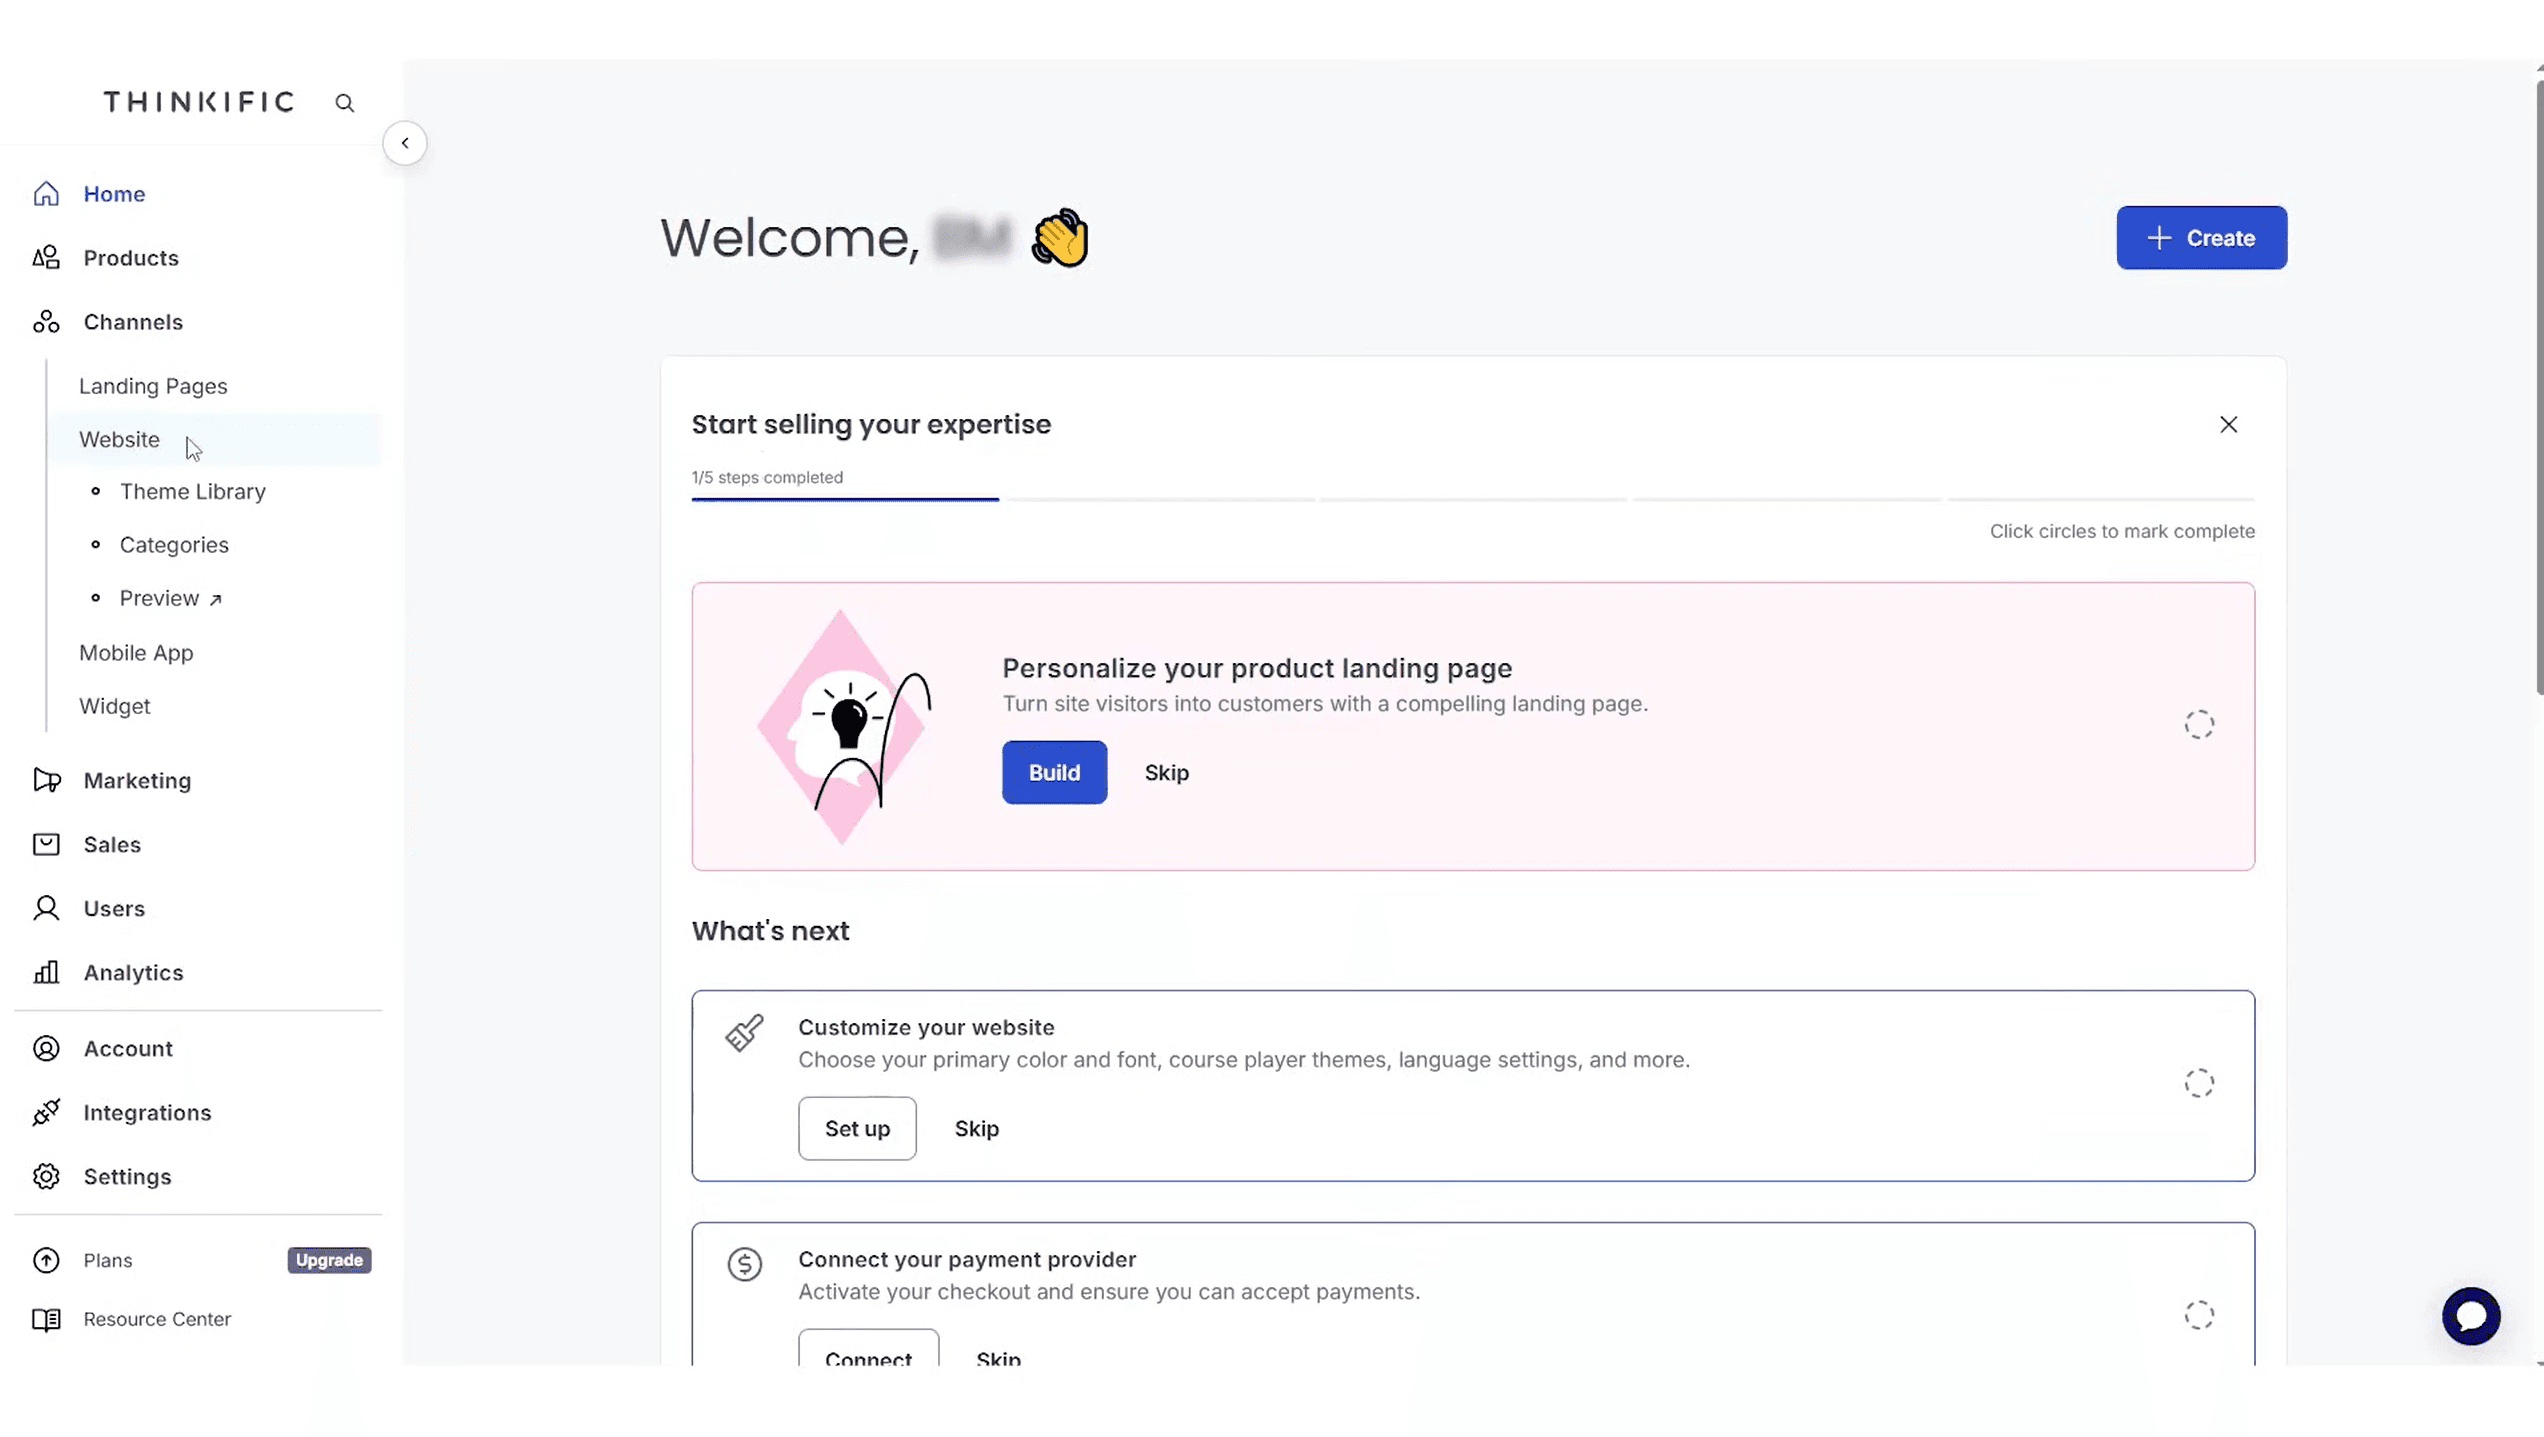The height and width of the screenshot is (1437, 2544).
Task: Select the Users icon
Action: [46, 908]
